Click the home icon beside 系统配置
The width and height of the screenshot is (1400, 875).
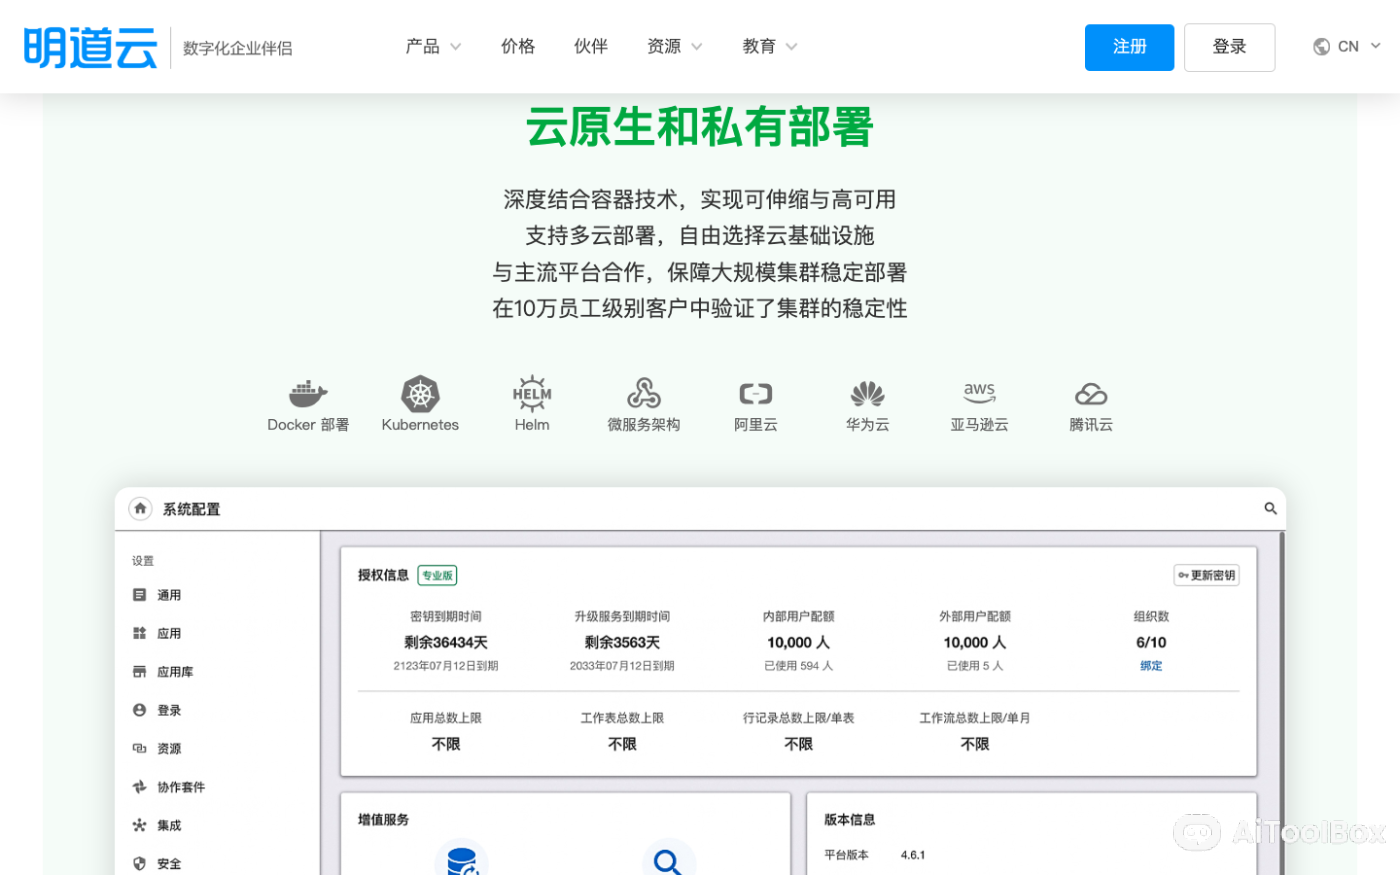tap(140, 508)
